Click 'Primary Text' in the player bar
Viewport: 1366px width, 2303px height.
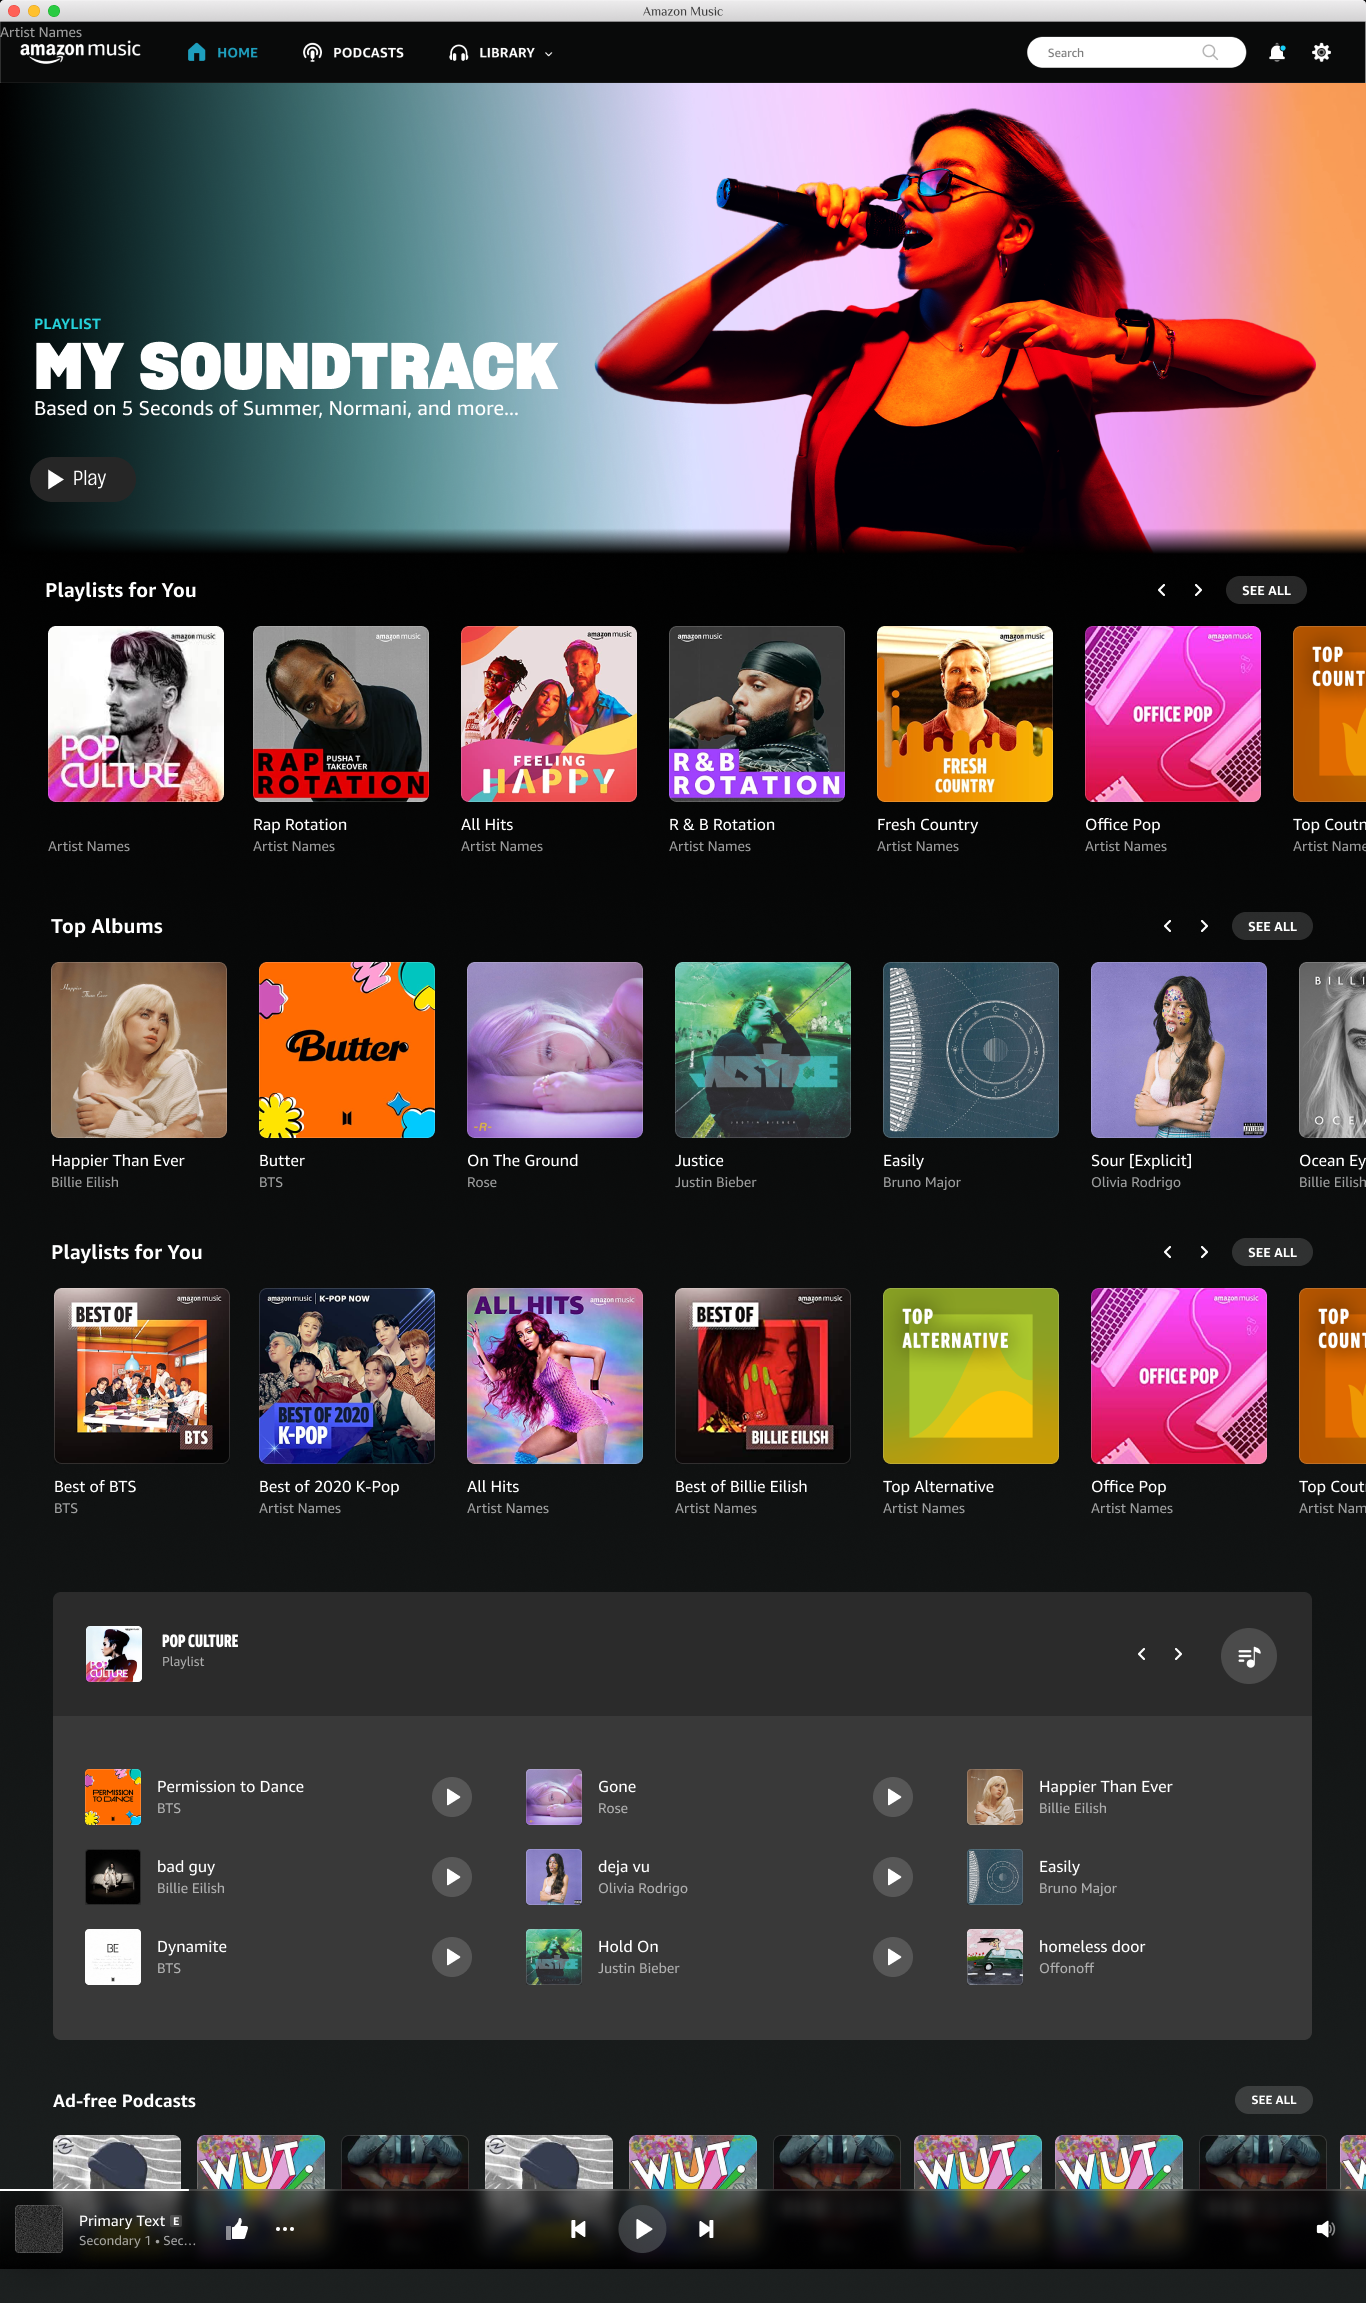tap(122, 2220)
